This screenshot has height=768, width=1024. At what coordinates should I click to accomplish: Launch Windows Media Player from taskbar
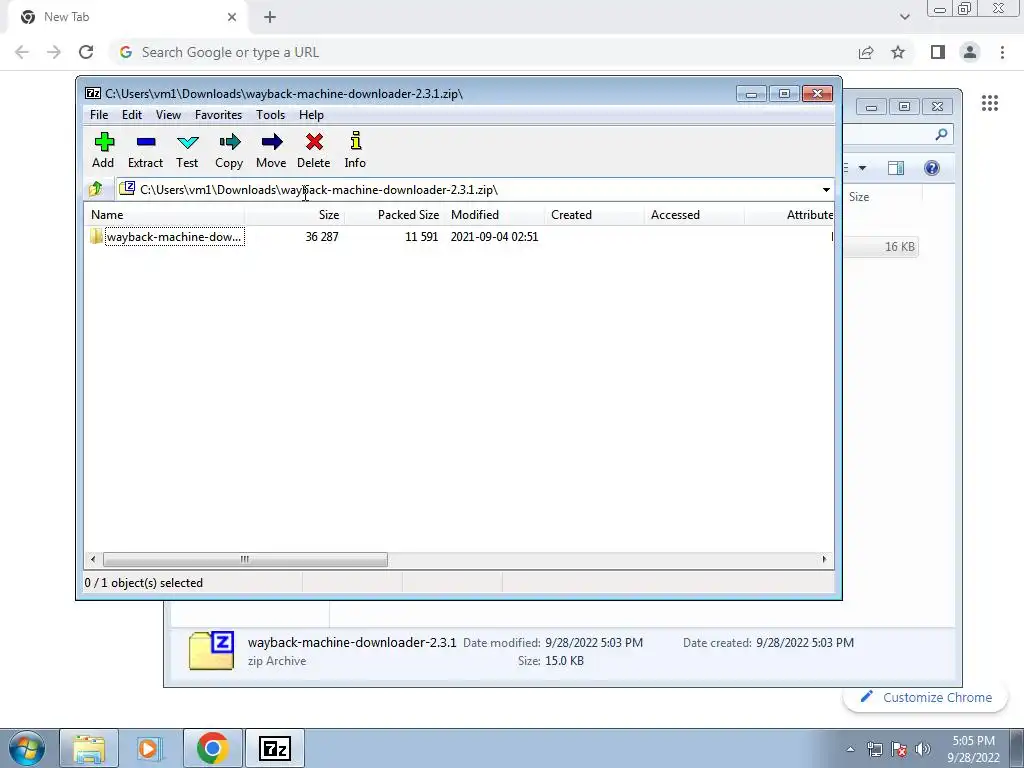[149, 748]
